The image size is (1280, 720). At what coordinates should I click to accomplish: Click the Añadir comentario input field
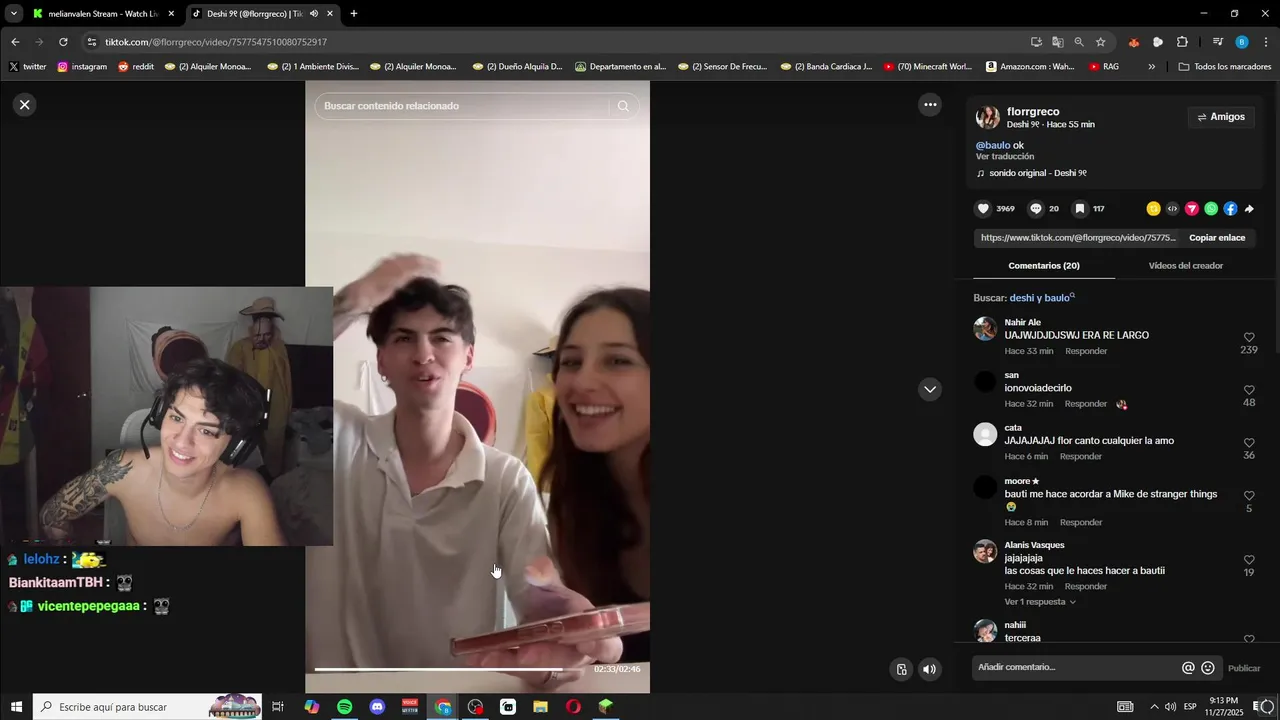1076,667
